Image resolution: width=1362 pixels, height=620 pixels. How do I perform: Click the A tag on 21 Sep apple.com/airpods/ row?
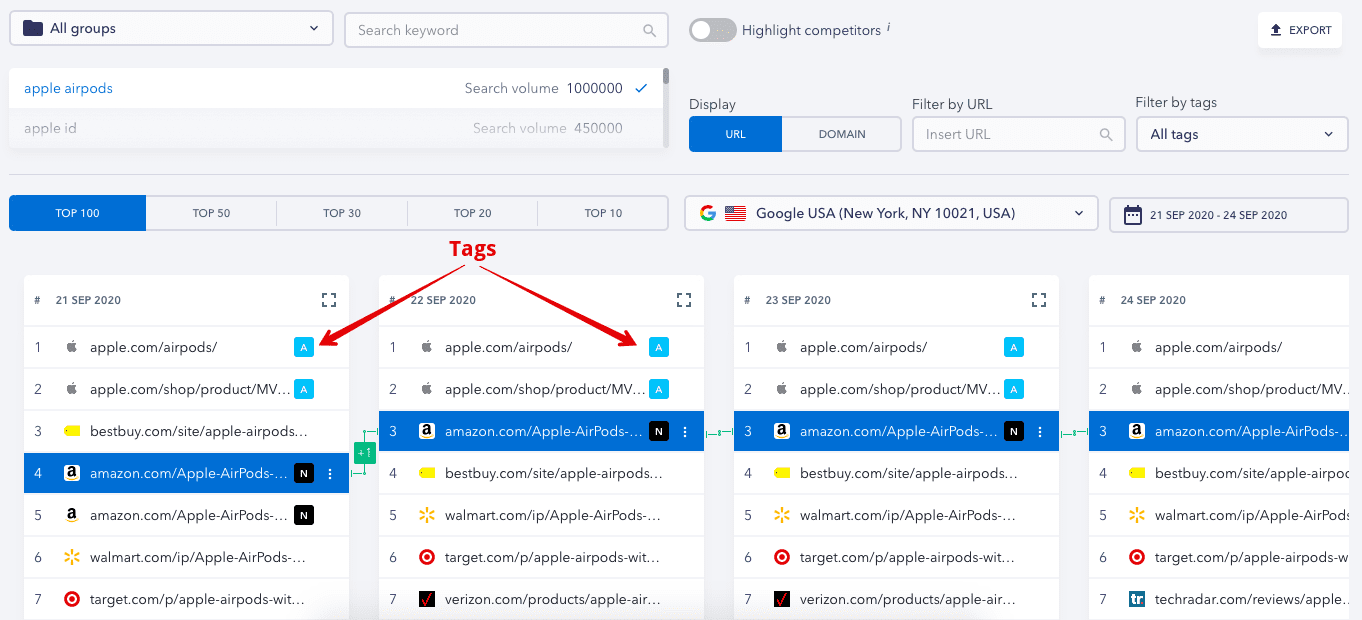point(304,347)
